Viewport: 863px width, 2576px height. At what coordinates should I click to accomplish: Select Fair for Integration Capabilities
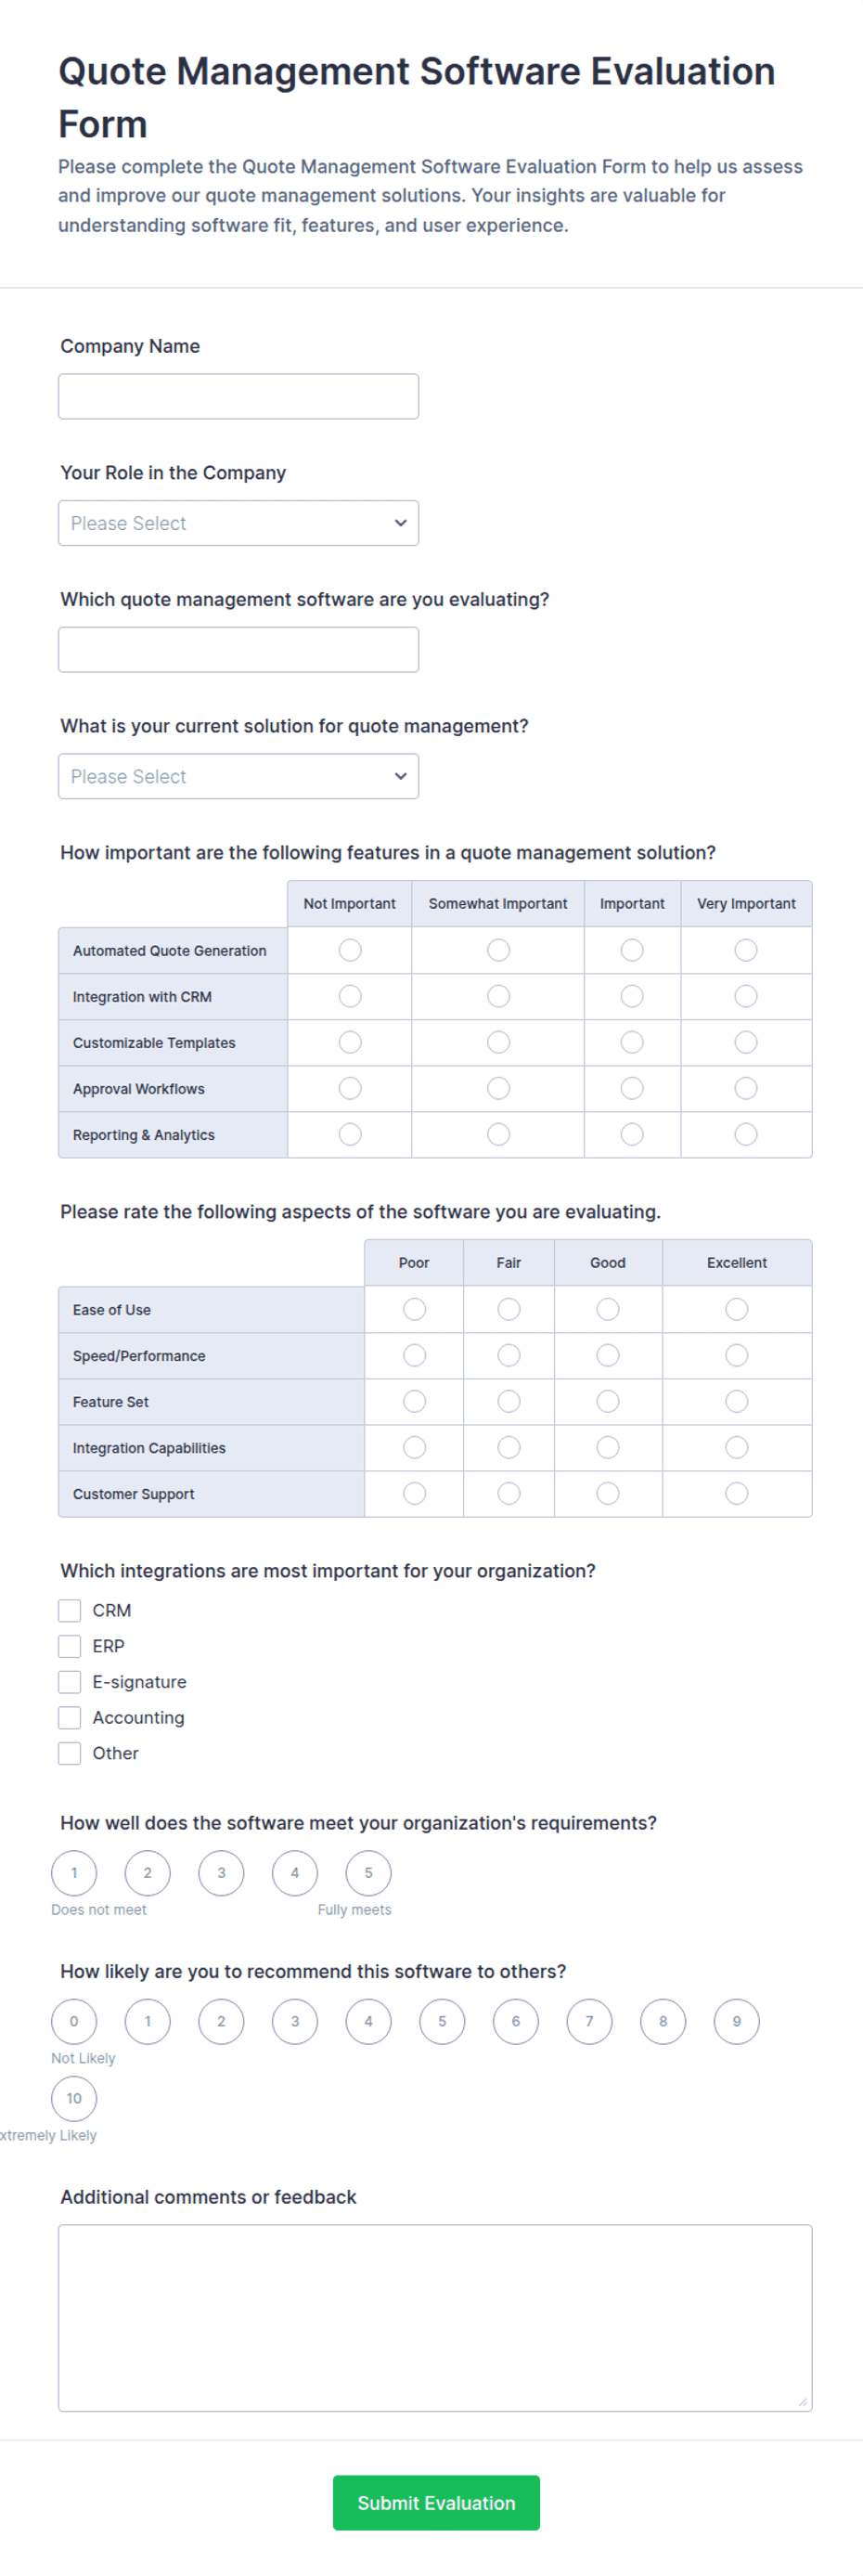[509, 1447]
